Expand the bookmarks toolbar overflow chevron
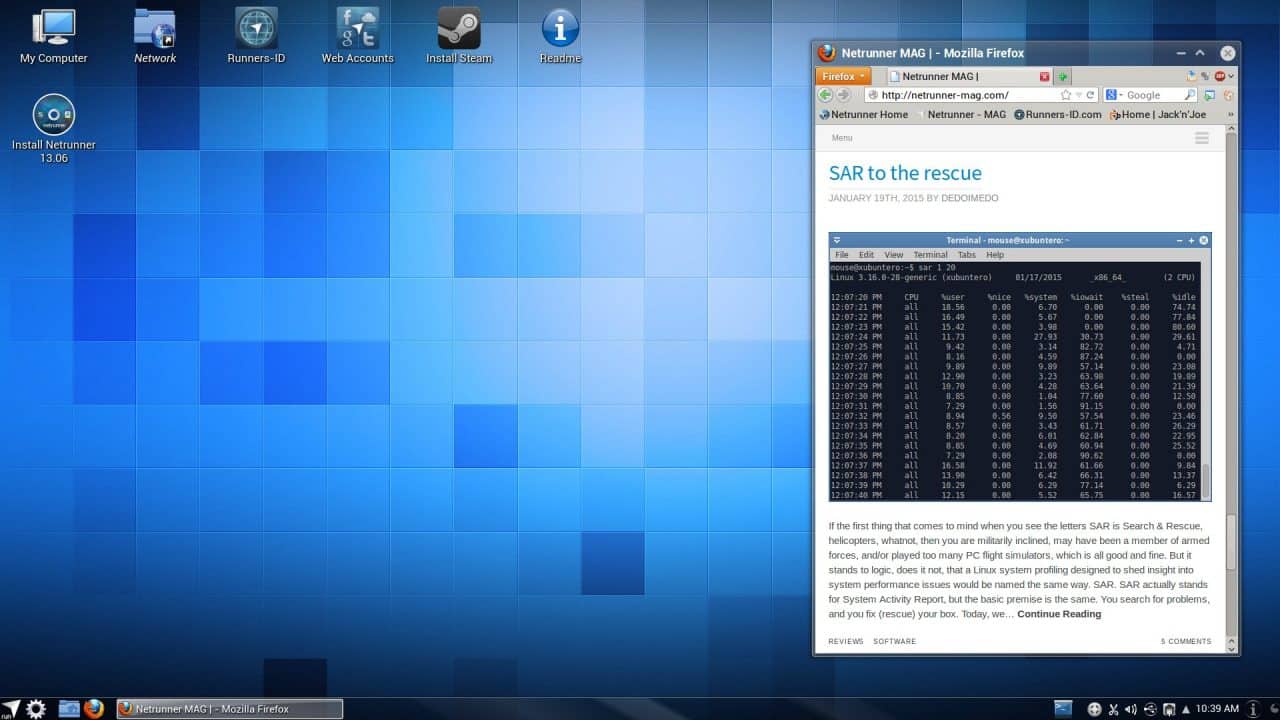The height and width of the screenshot is (720, 1280). tap(1227, 114)
